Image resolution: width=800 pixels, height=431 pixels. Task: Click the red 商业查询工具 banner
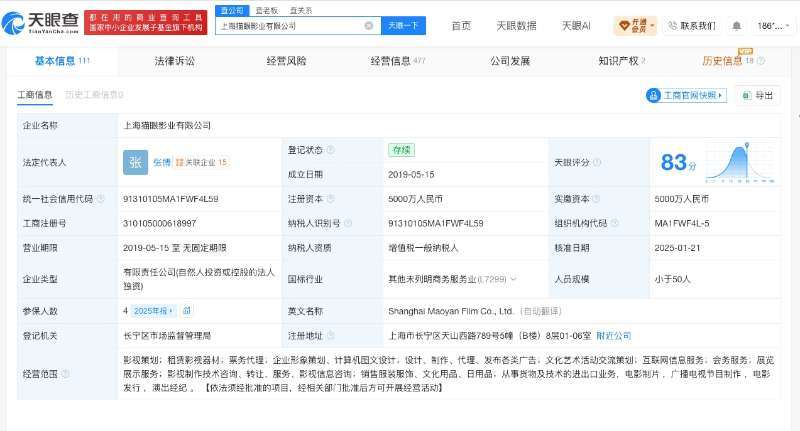point(146,22)
